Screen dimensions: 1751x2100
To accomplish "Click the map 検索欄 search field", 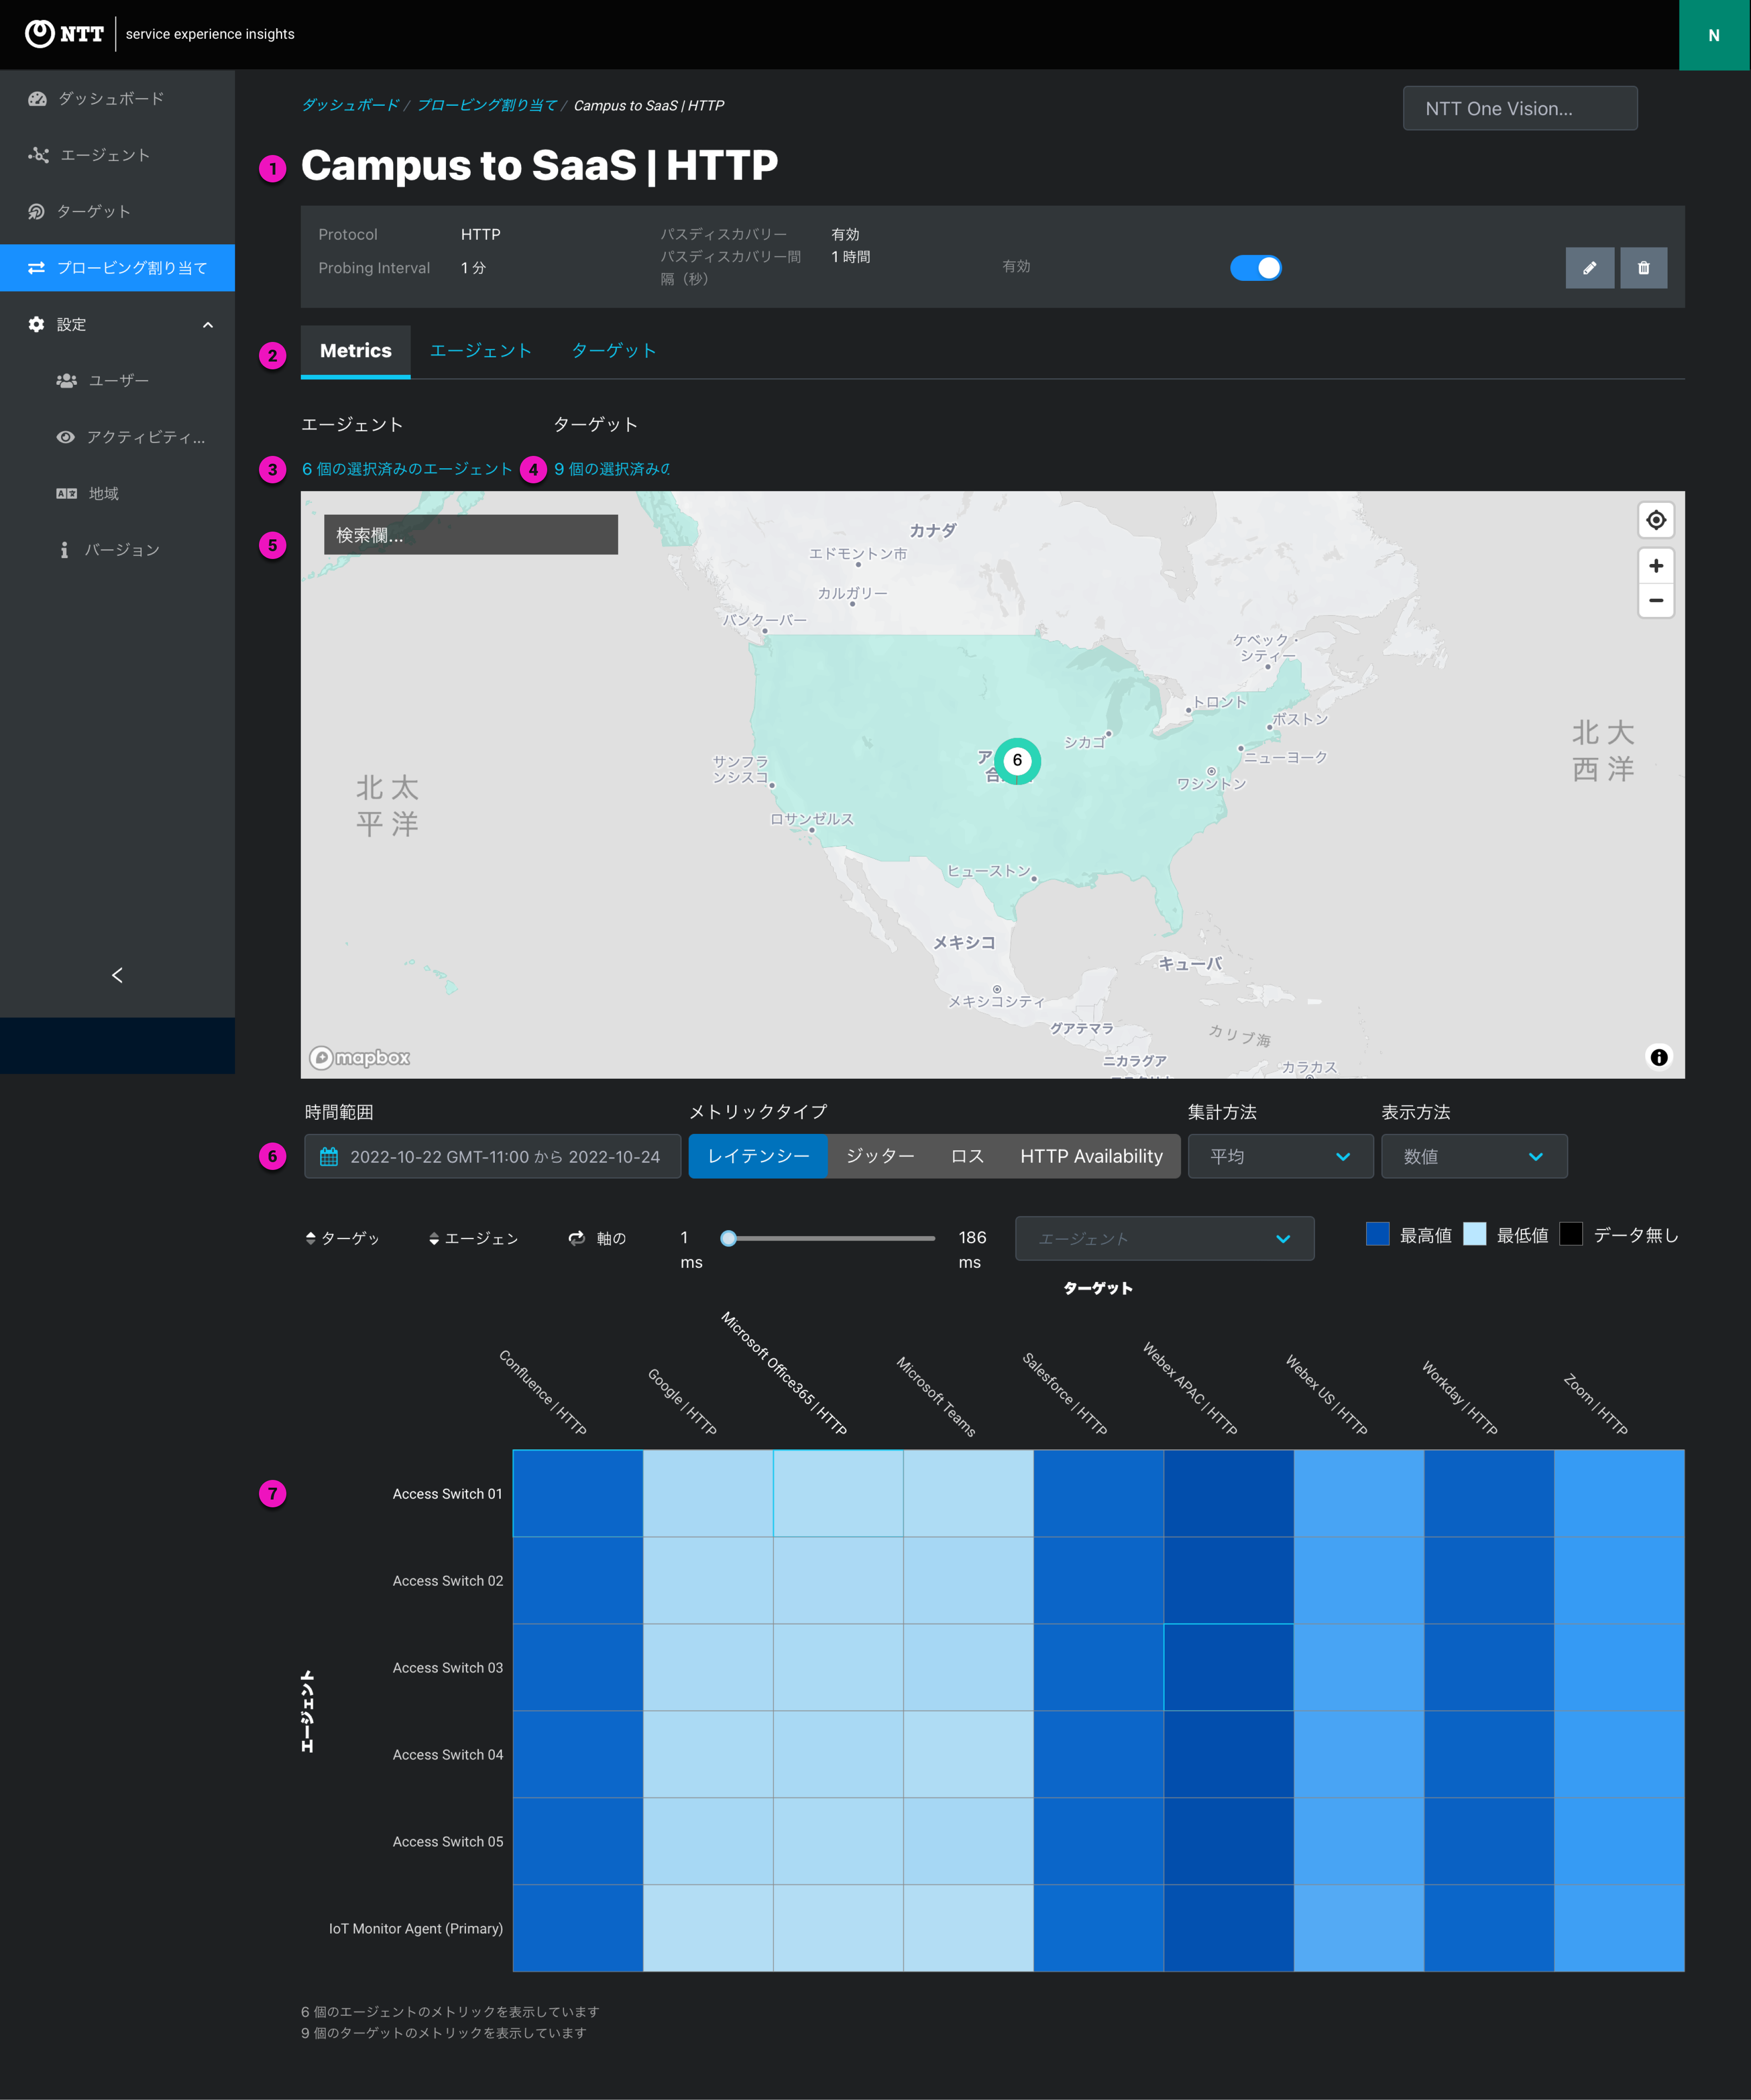I will tap(470, 534).
